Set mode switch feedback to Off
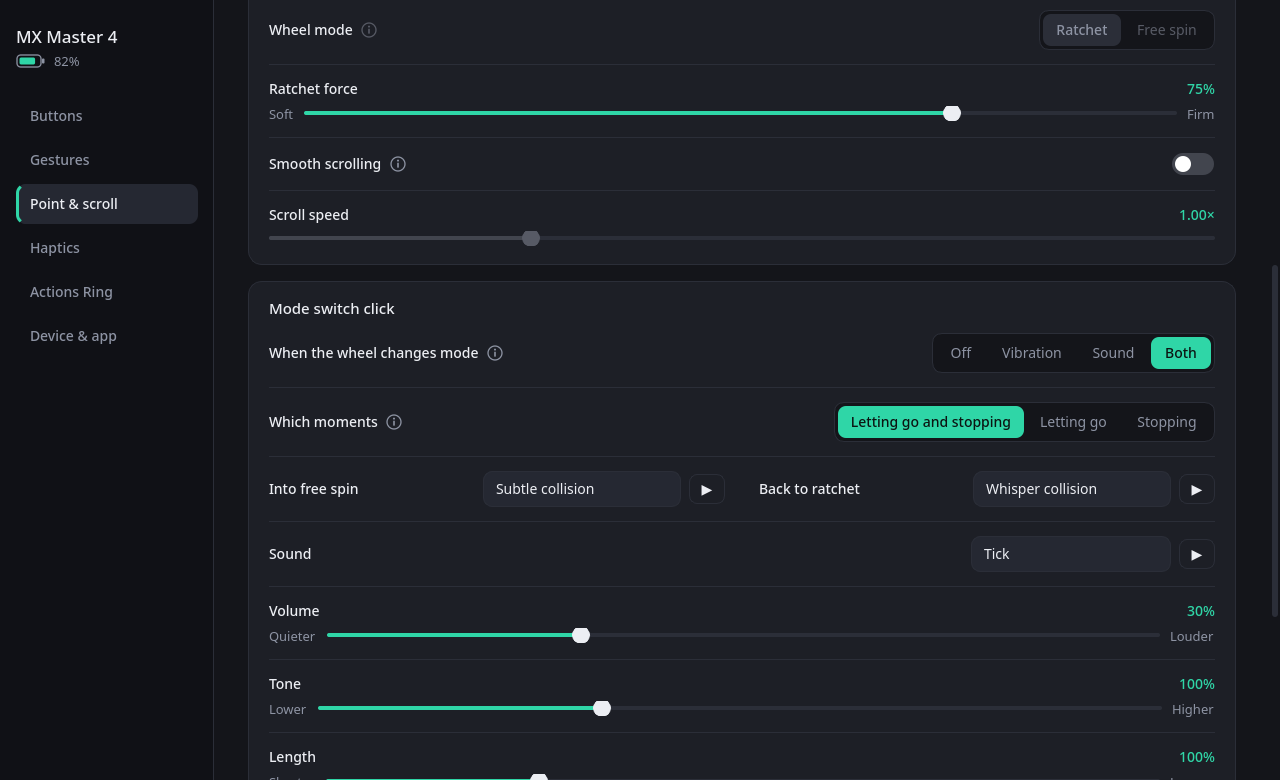 961,353
